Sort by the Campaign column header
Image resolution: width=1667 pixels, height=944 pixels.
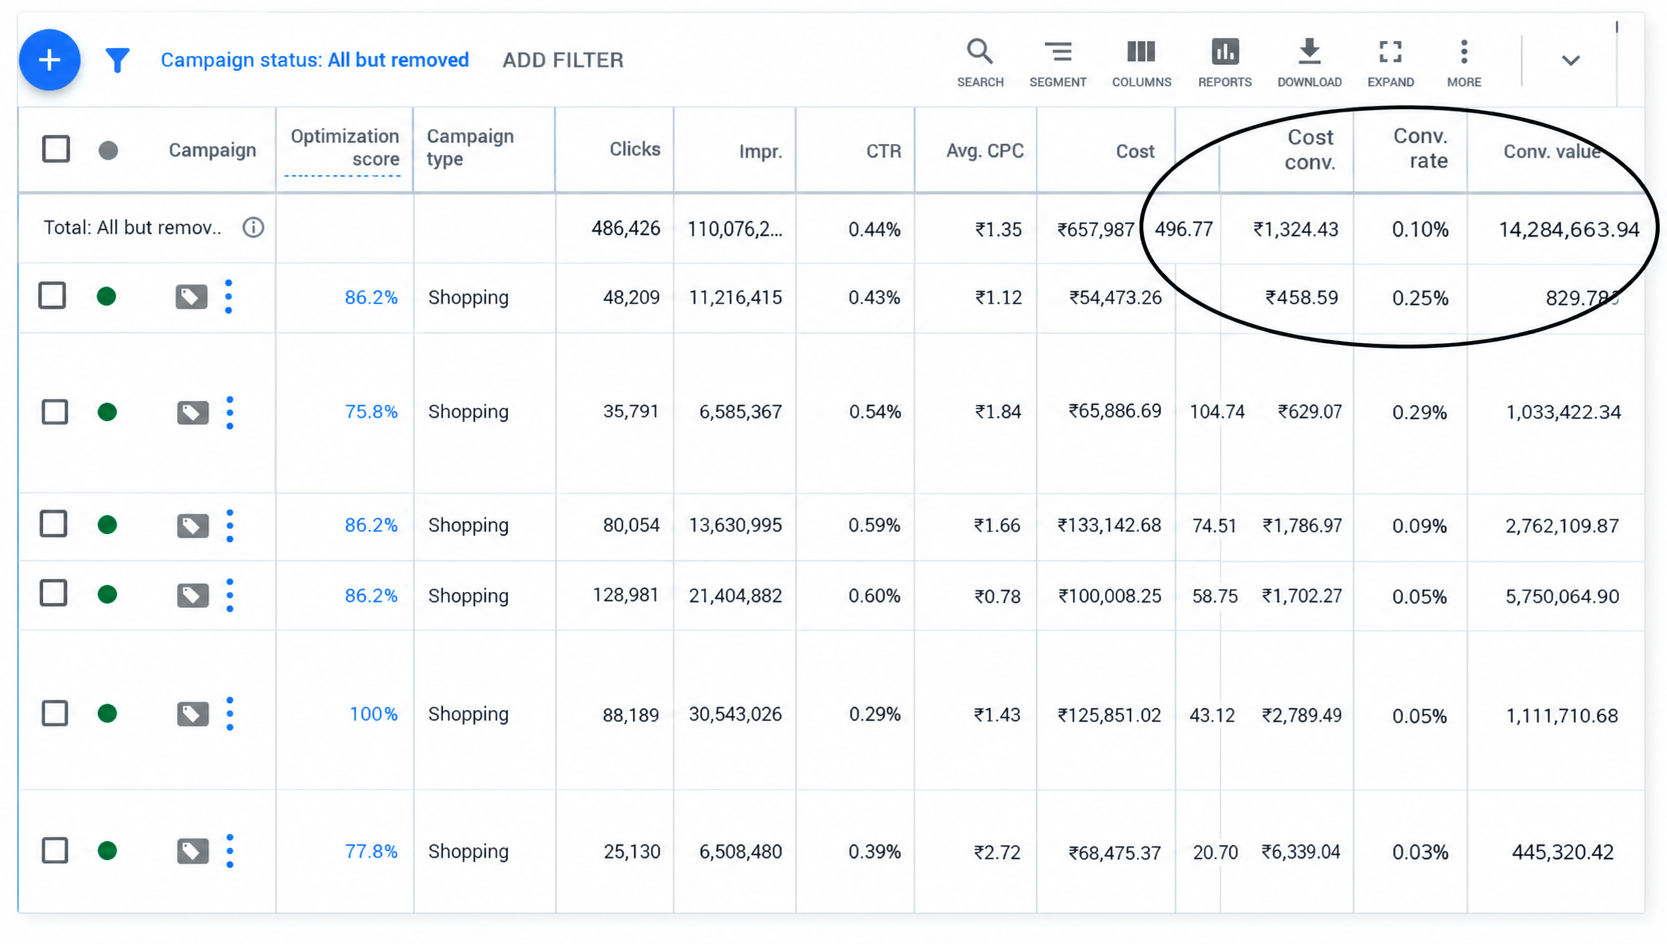(x=212, y=150)
